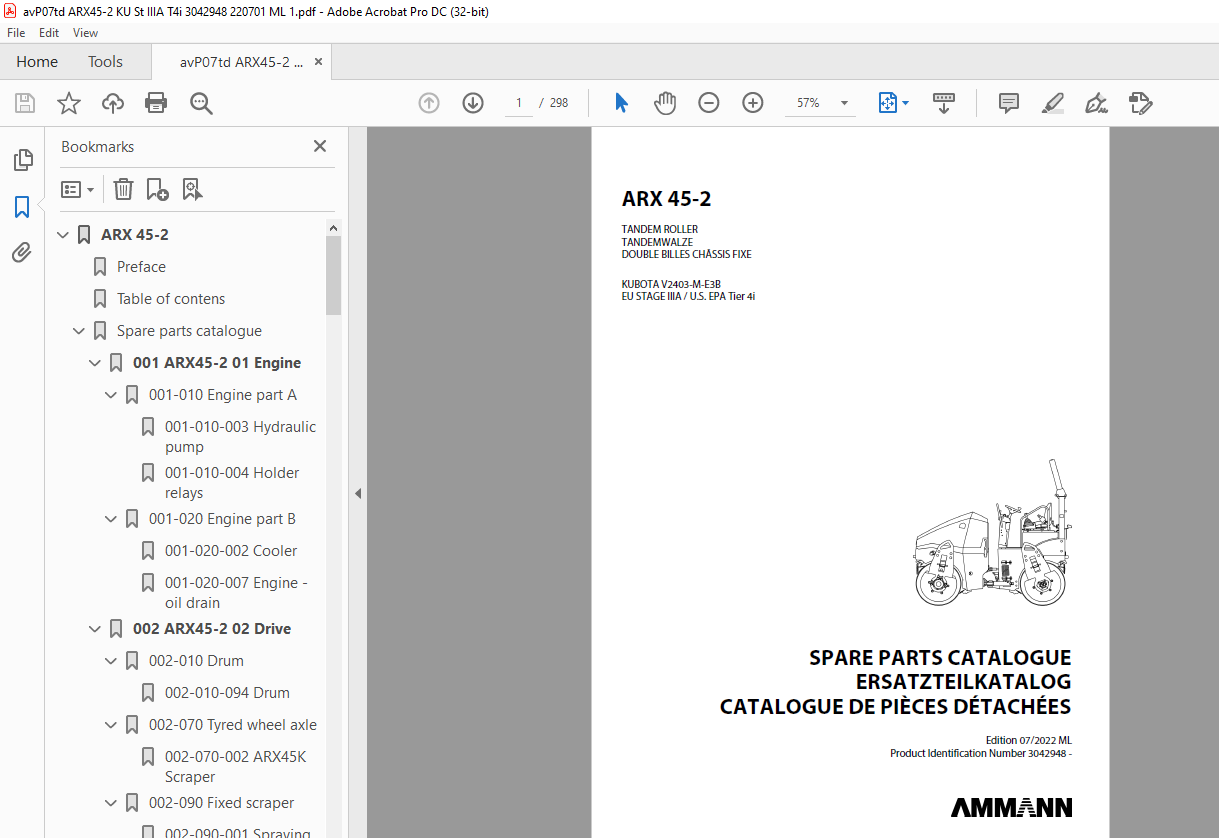The width and height of the screenshot is (1219, 838).
Task: Collapse 002-090 Fixed scraper node
Action: (111, 803)
